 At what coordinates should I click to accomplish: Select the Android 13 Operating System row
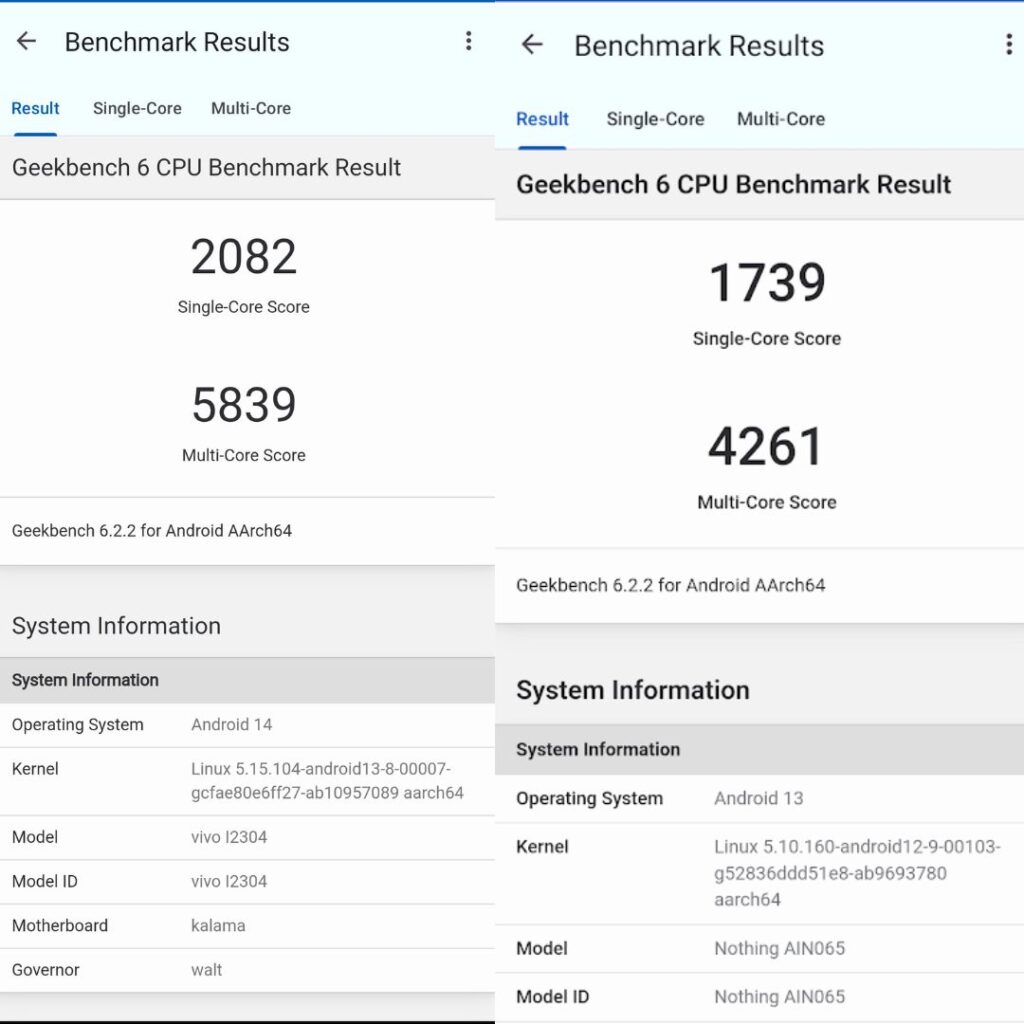[x=758, y=798]
